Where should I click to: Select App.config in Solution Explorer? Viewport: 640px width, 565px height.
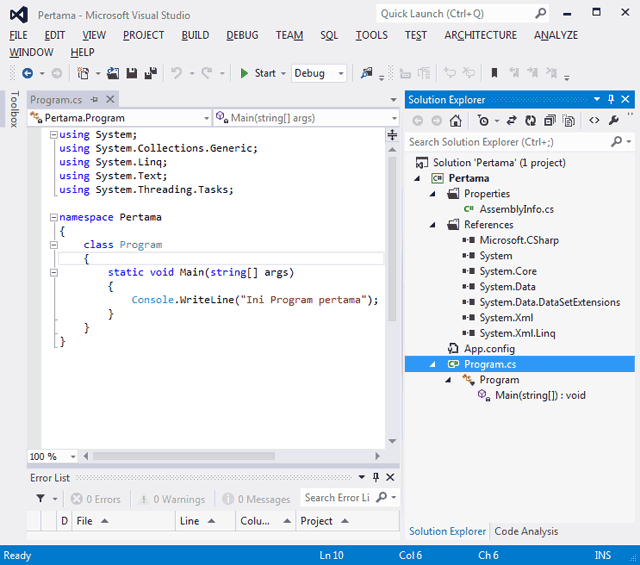(x=489, y=349)
